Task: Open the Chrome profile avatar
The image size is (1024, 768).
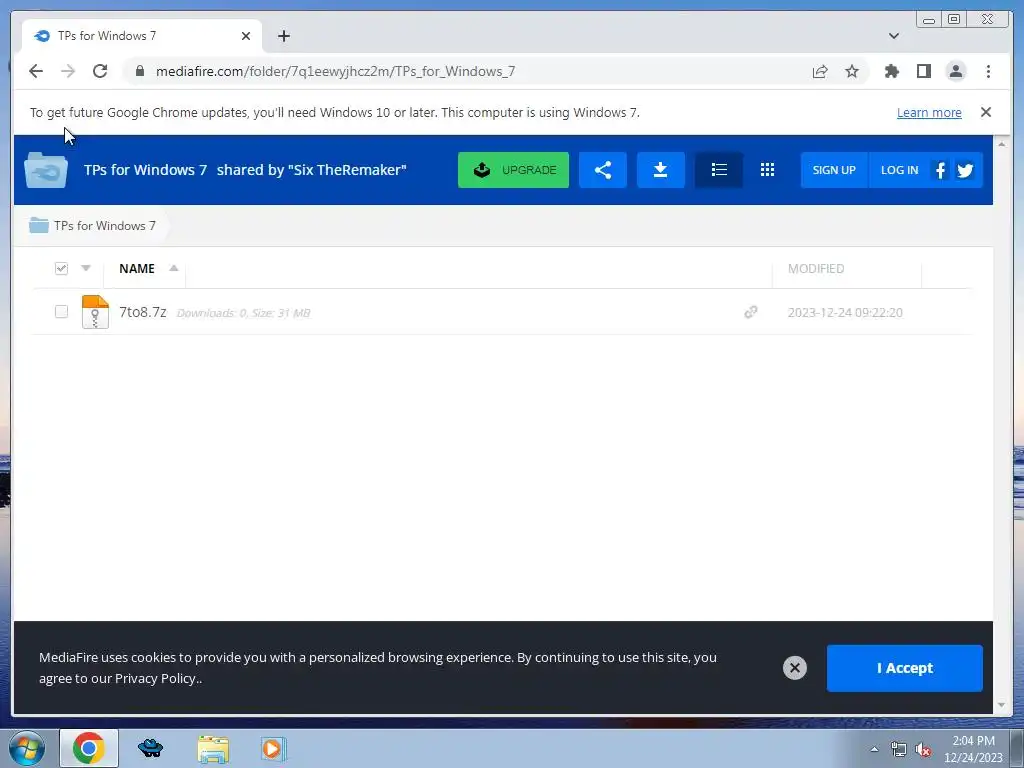Action: click(955, 71)
